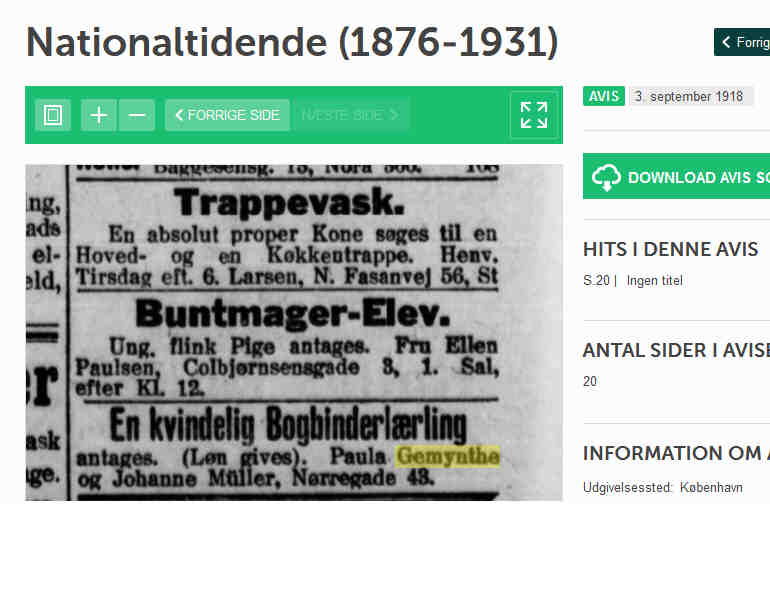Click the 3 september 1918 date label
This screenshot has height=610, width=770.
point(689,96)
